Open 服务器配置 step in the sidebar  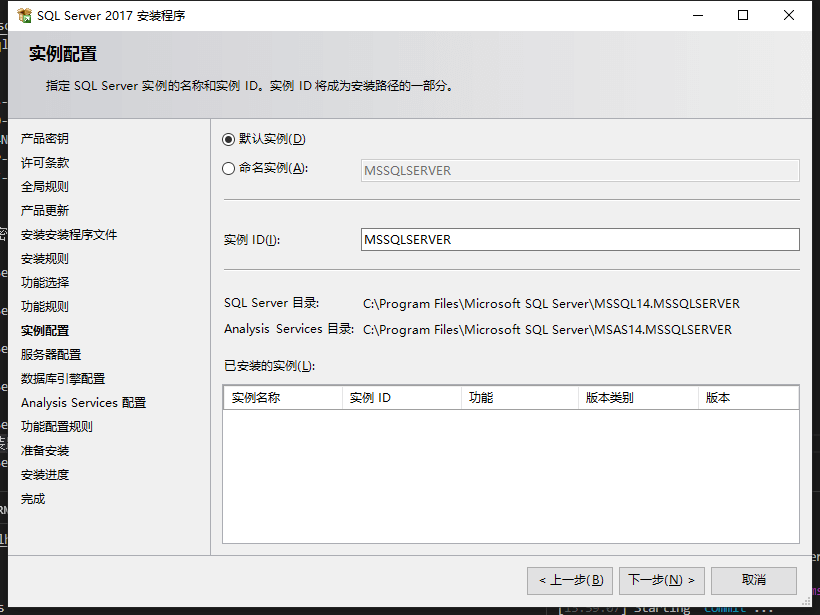[x=51, y=355]
